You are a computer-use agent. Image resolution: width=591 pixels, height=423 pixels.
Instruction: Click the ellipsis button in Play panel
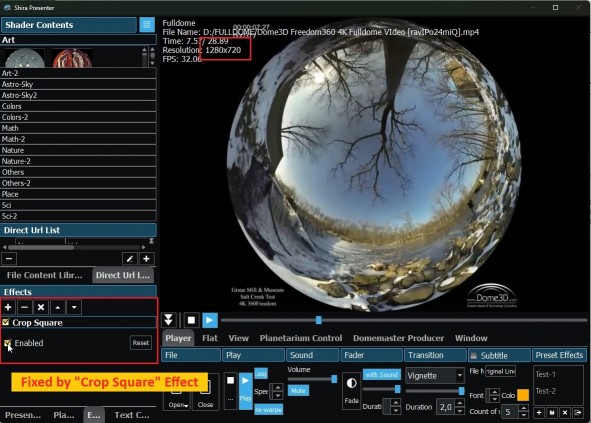[230, 399]
